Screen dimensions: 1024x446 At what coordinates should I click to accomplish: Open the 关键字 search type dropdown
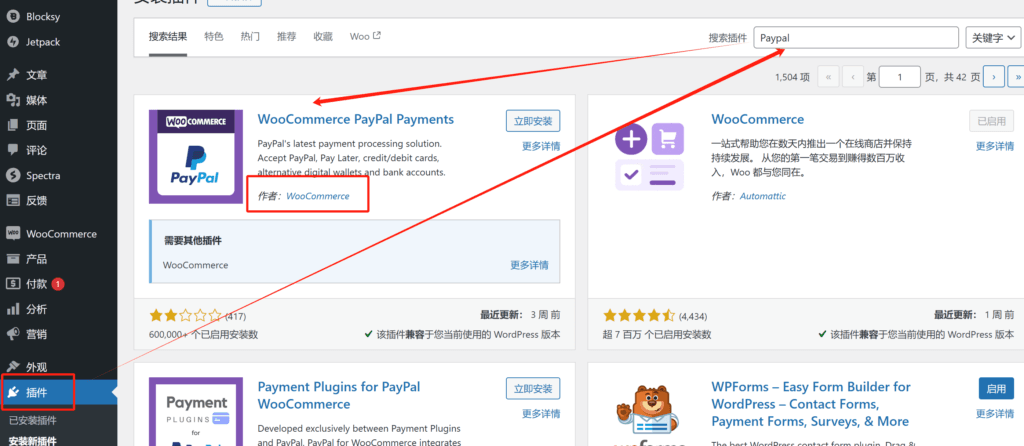(x=993, y=38)
